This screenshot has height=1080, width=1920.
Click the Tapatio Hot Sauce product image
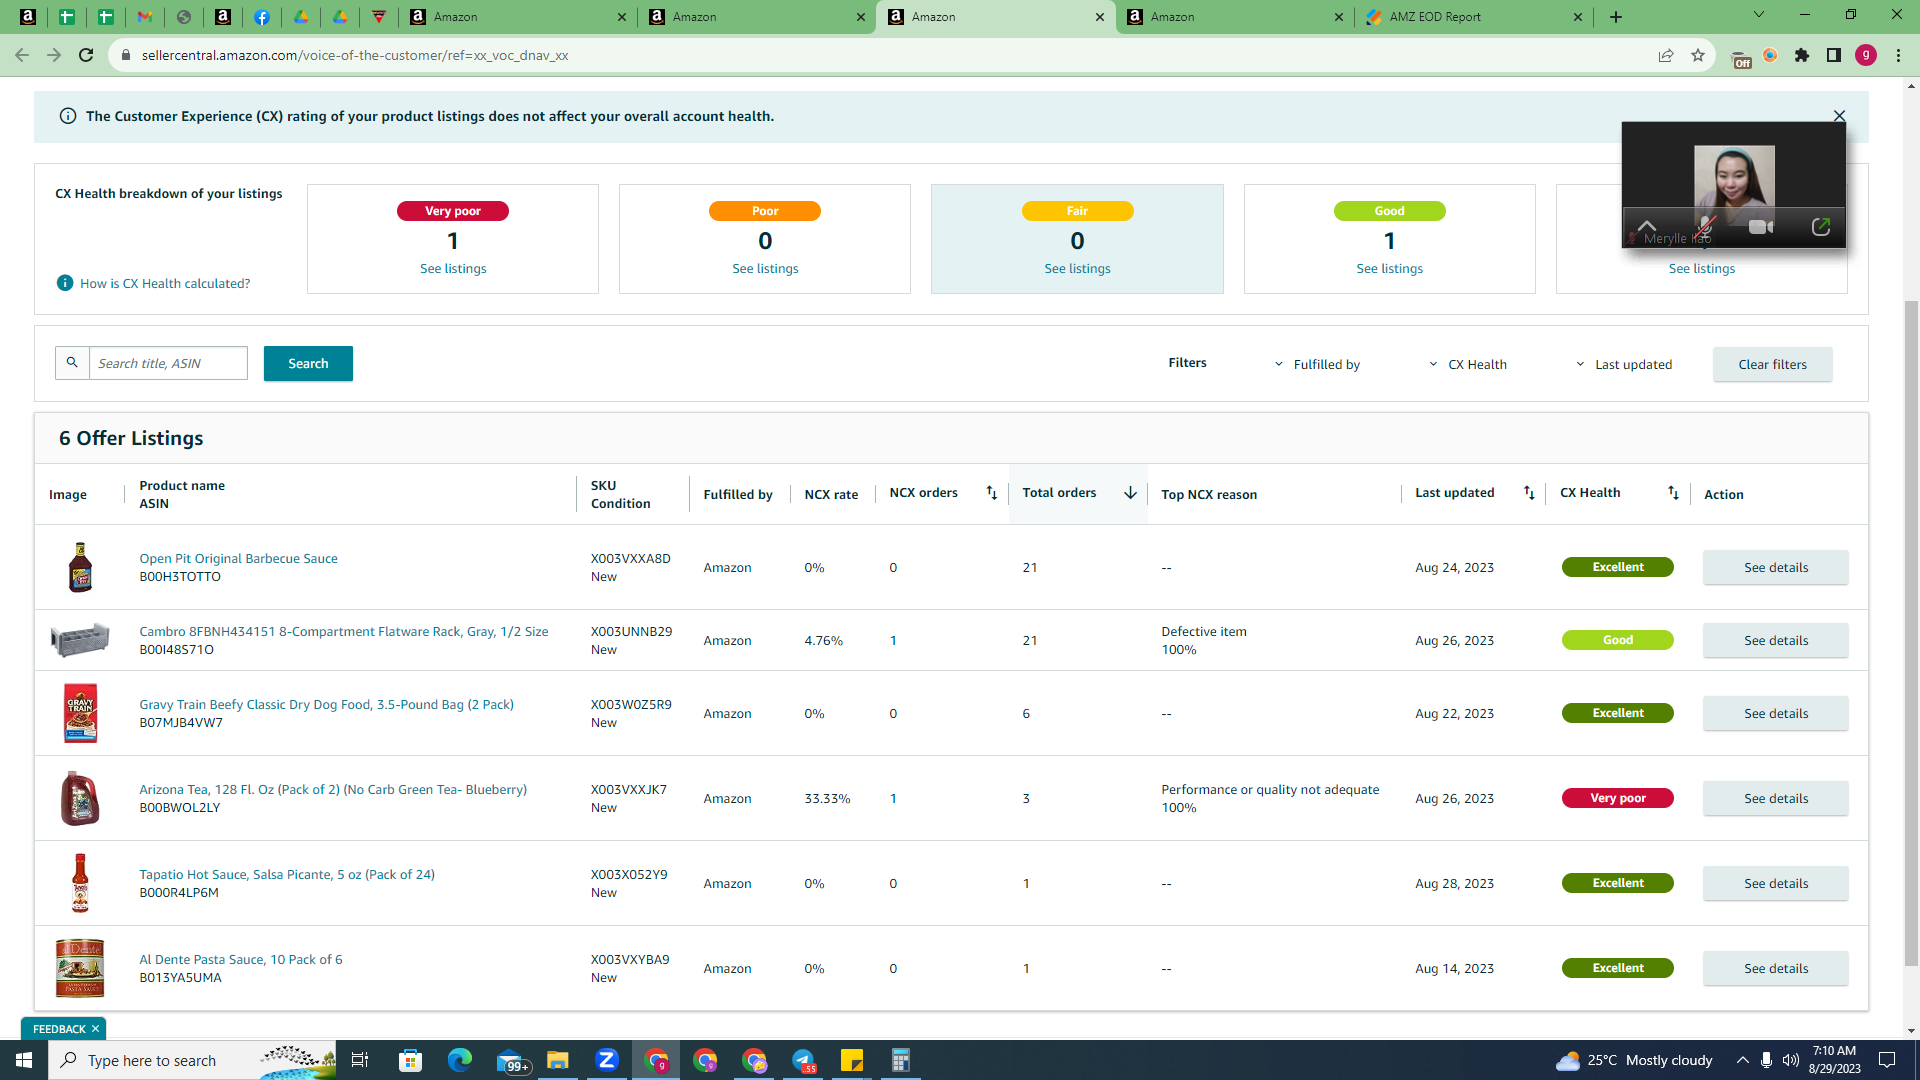pyautogui.click(x=80, y=883)
